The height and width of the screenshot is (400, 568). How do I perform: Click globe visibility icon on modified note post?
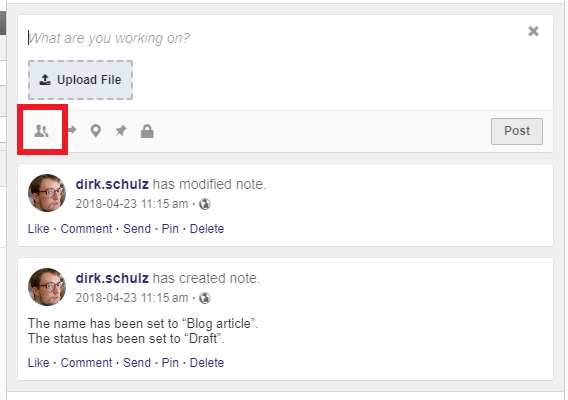tap(205, 204)
